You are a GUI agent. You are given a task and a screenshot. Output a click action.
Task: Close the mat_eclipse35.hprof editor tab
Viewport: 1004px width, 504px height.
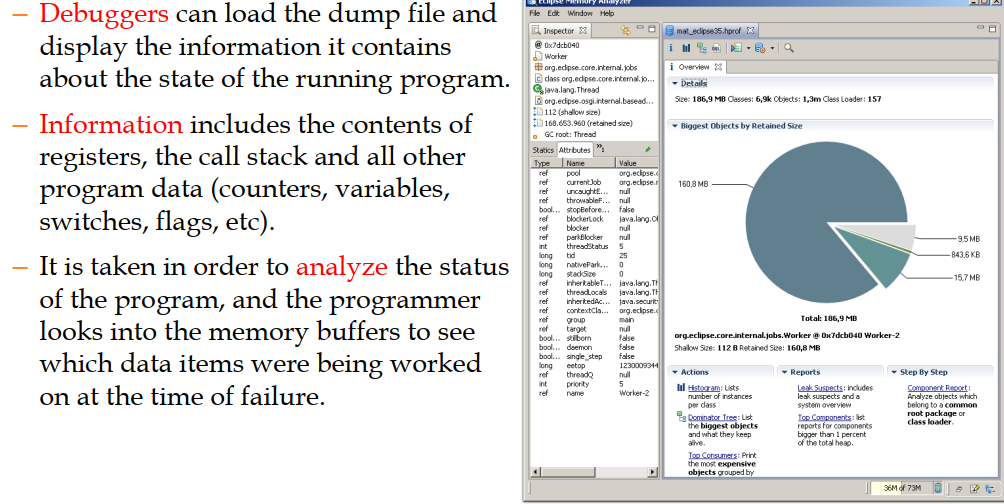pyautogui.click(x=750, y=30)
